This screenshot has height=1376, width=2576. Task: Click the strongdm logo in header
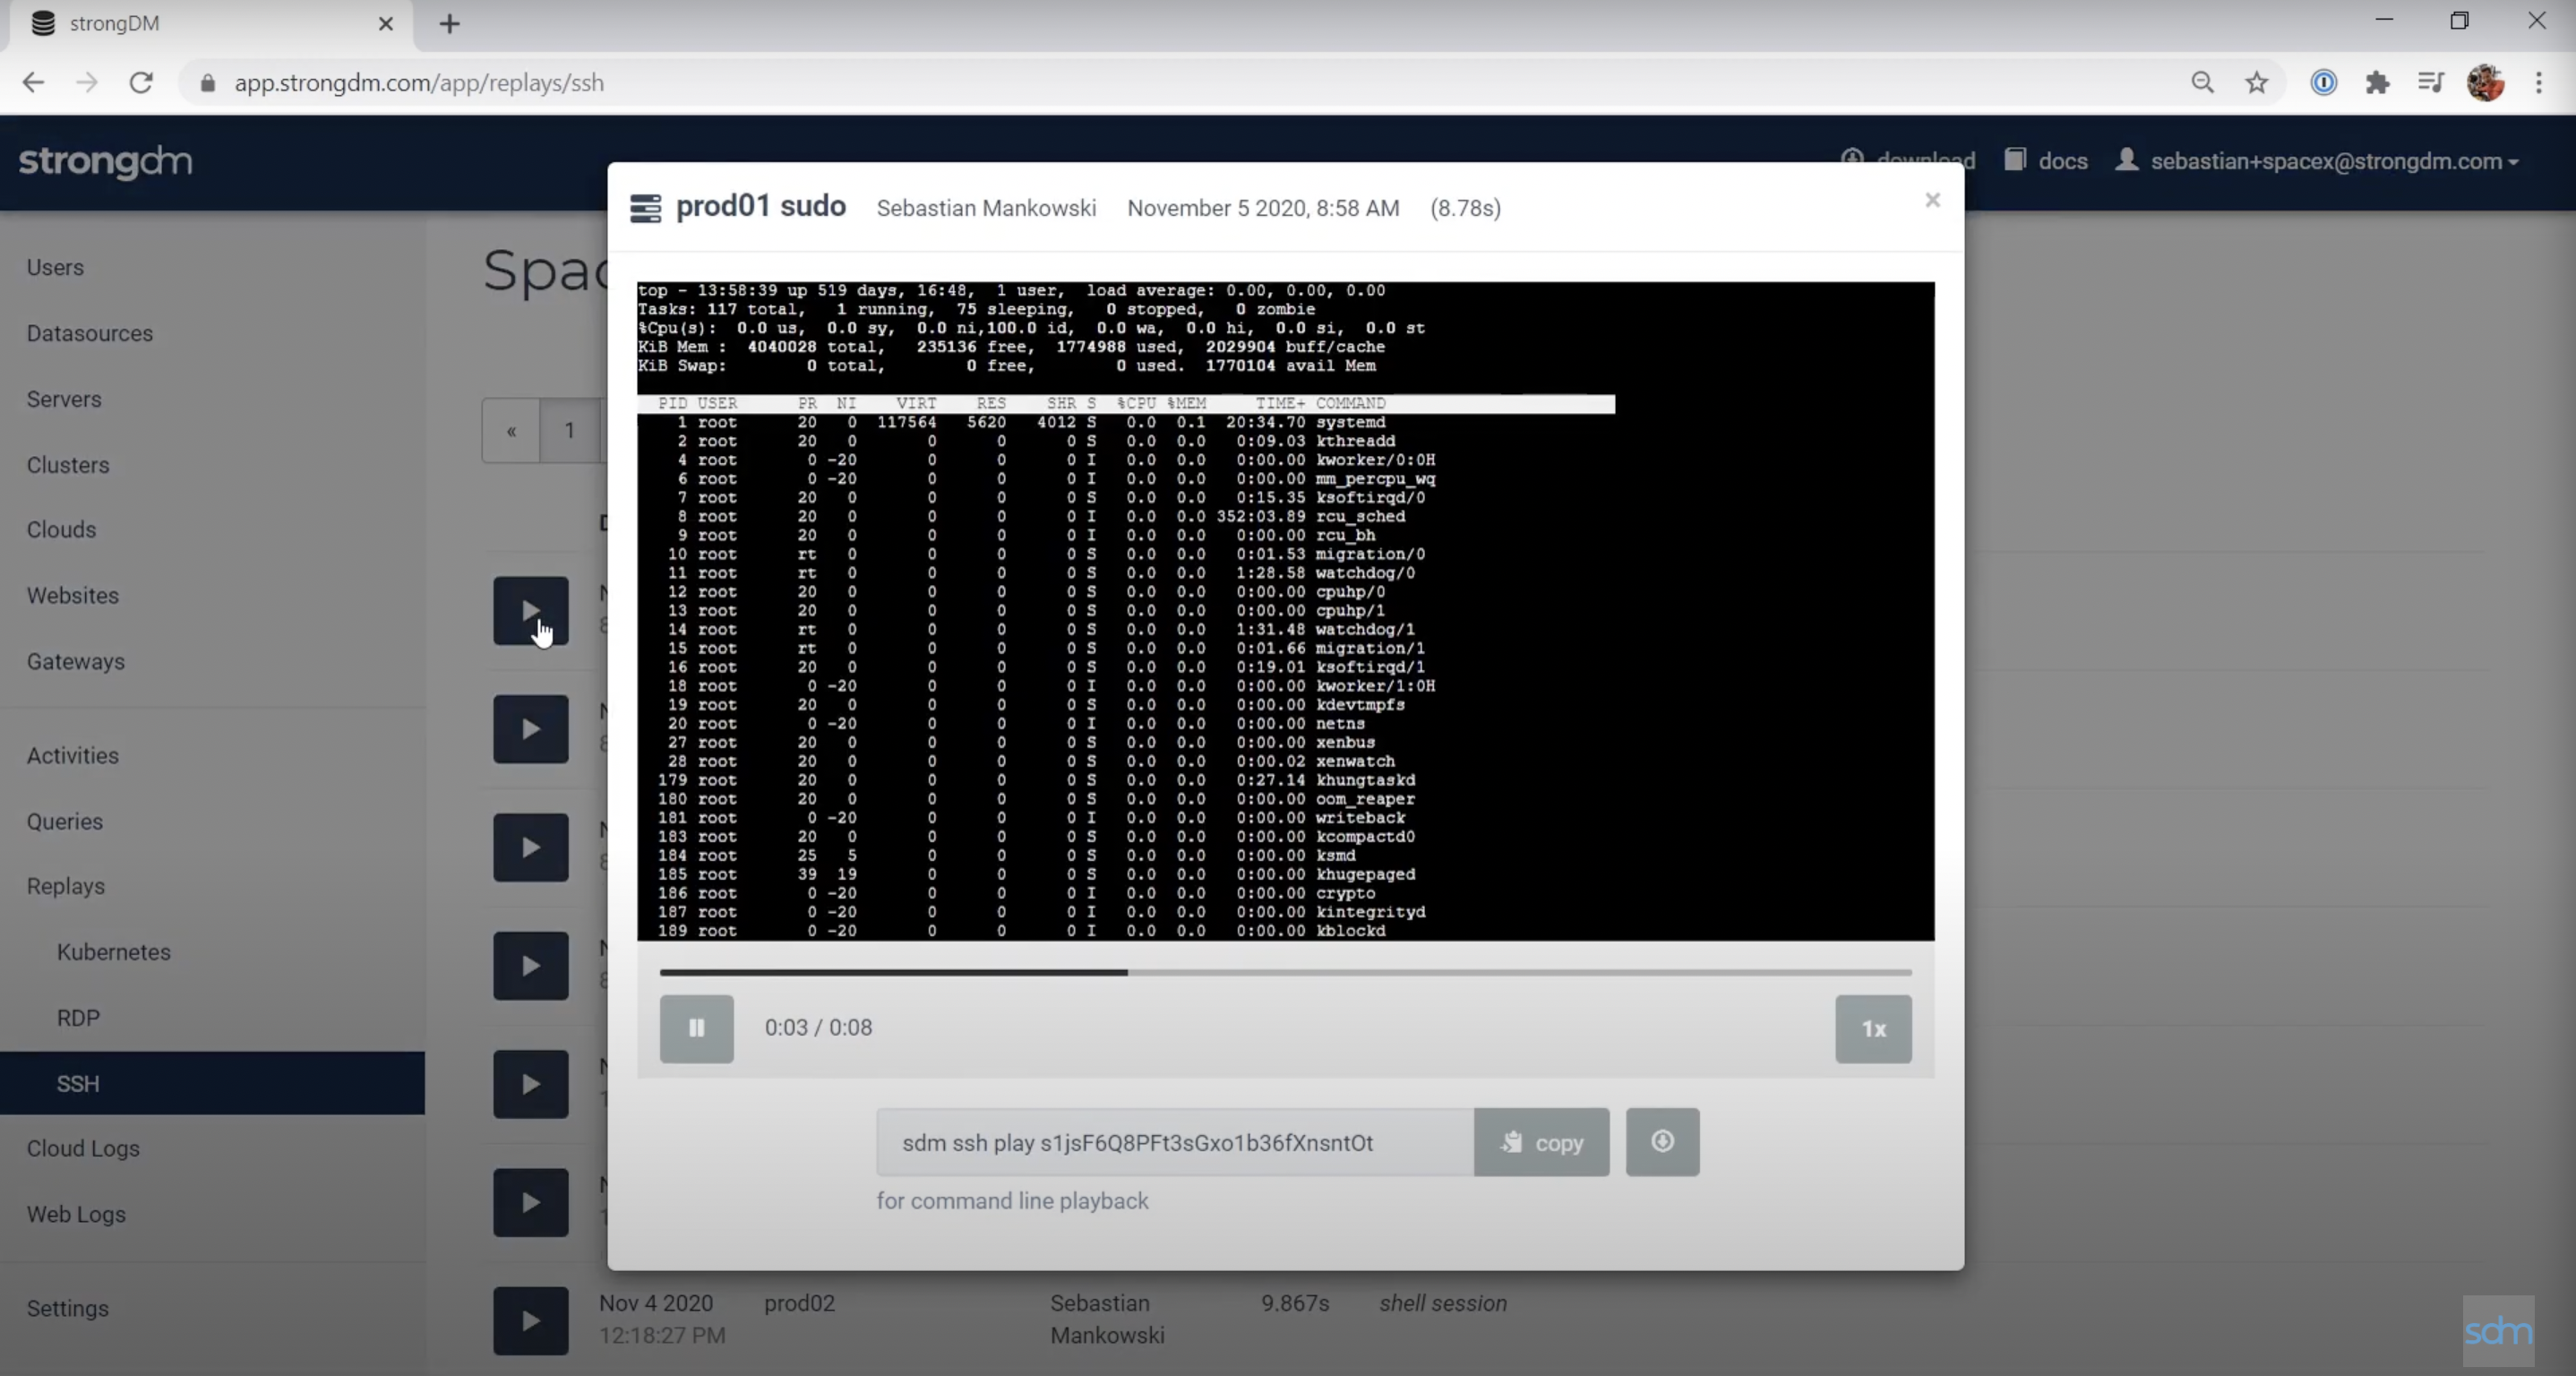tap(105, 161)
